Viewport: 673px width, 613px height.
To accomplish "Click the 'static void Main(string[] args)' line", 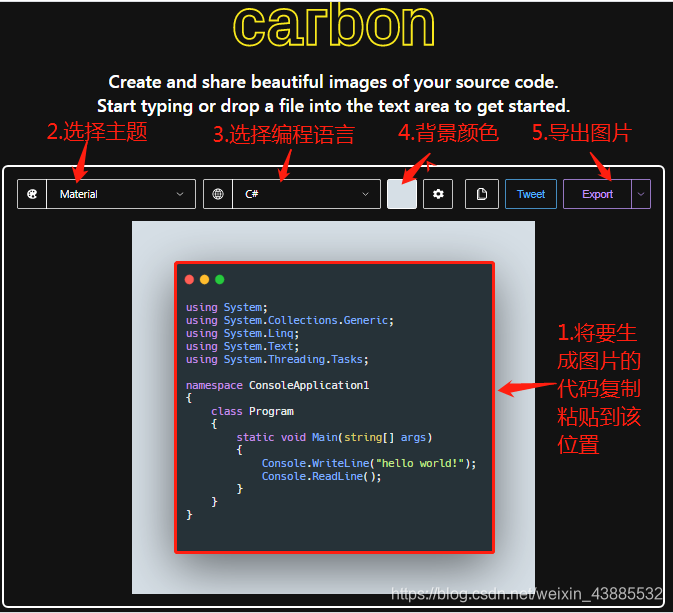I will 334,437.
